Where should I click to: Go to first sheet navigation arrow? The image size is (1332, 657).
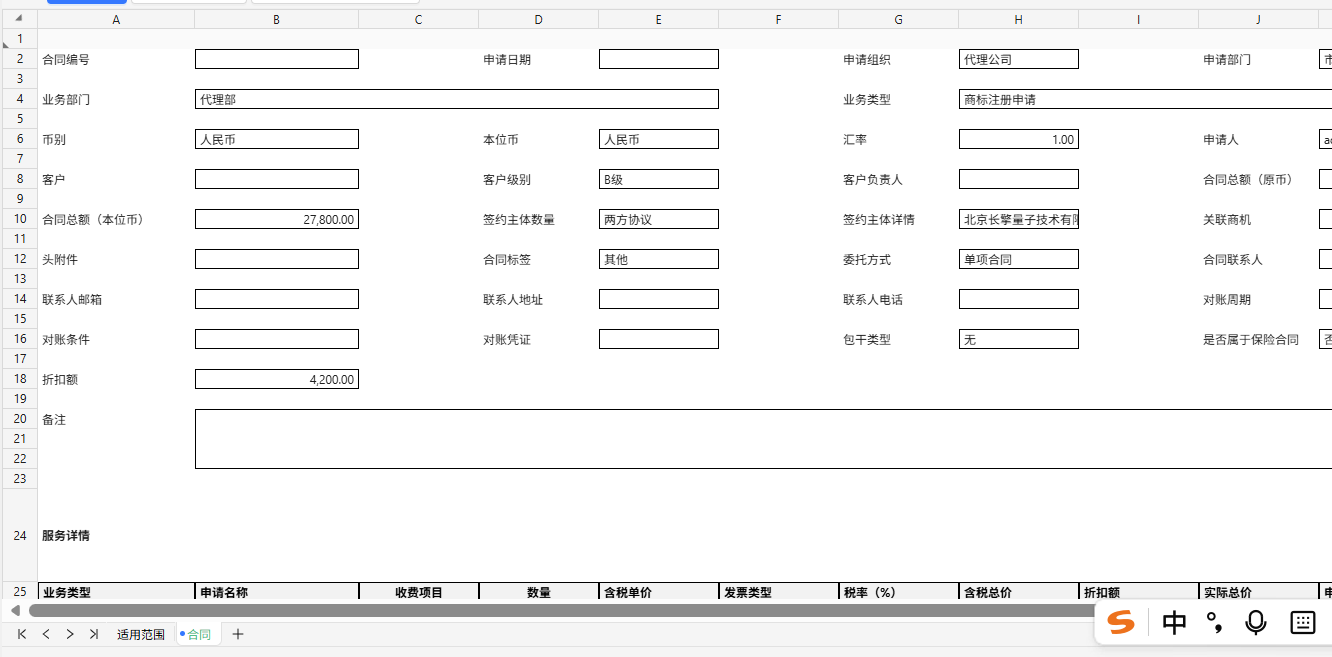(x=22, y=634)
